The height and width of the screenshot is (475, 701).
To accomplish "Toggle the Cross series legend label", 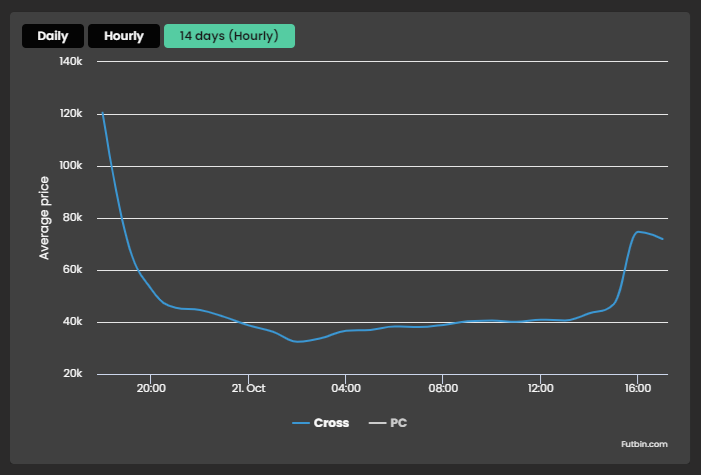I will (331, 423).
